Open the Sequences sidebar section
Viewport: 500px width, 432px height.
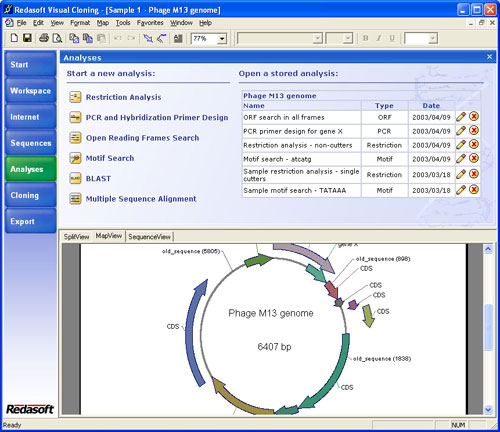tap(30, 143)
